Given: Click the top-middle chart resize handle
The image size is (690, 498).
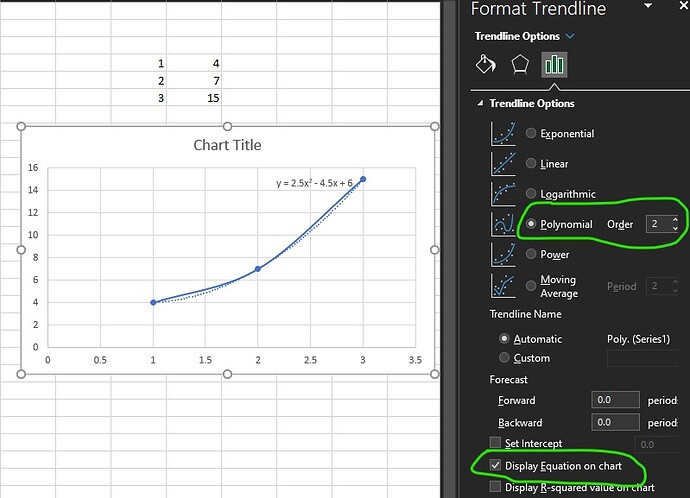Looking at the screenshot, I should pyautogui.click(x=228, y=127).
